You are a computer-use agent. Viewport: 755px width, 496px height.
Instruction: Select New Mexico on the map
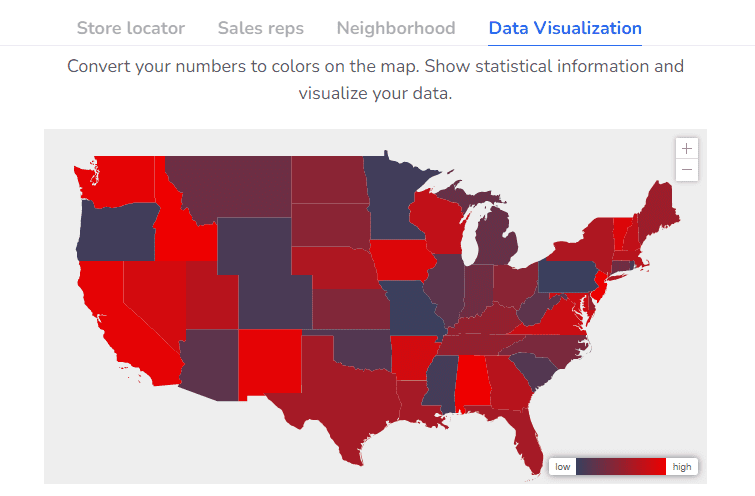(268, 362)
